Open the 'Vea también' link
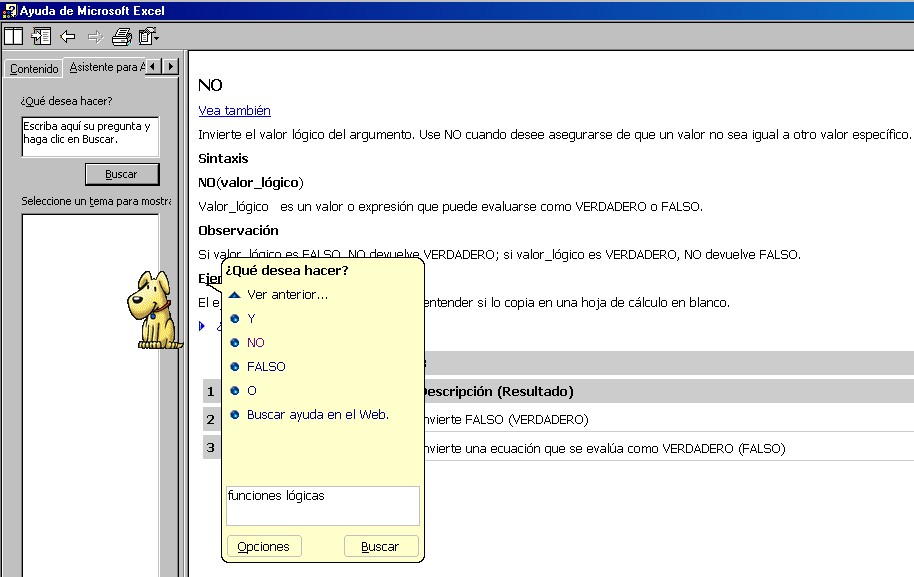This screenshot has width=914, height=577. pyautogui.click(x=234, y=111)
